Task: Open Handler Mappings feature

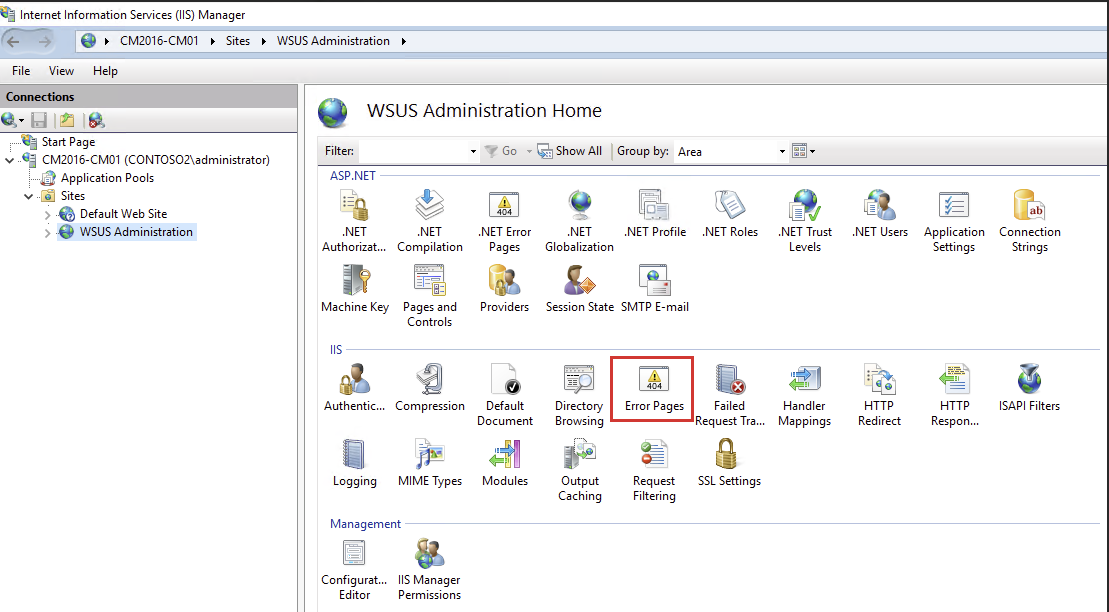Action: [x=804, y=396]
